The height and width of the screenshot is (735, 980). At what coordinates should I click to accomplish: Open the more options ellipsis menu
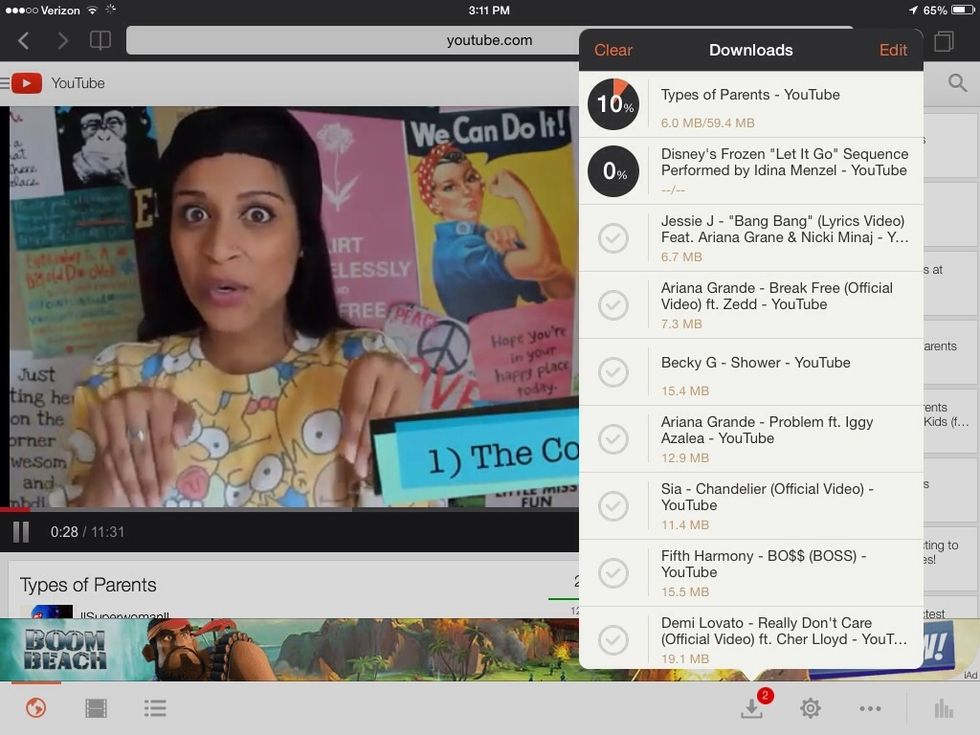click(x=871, y=707)
